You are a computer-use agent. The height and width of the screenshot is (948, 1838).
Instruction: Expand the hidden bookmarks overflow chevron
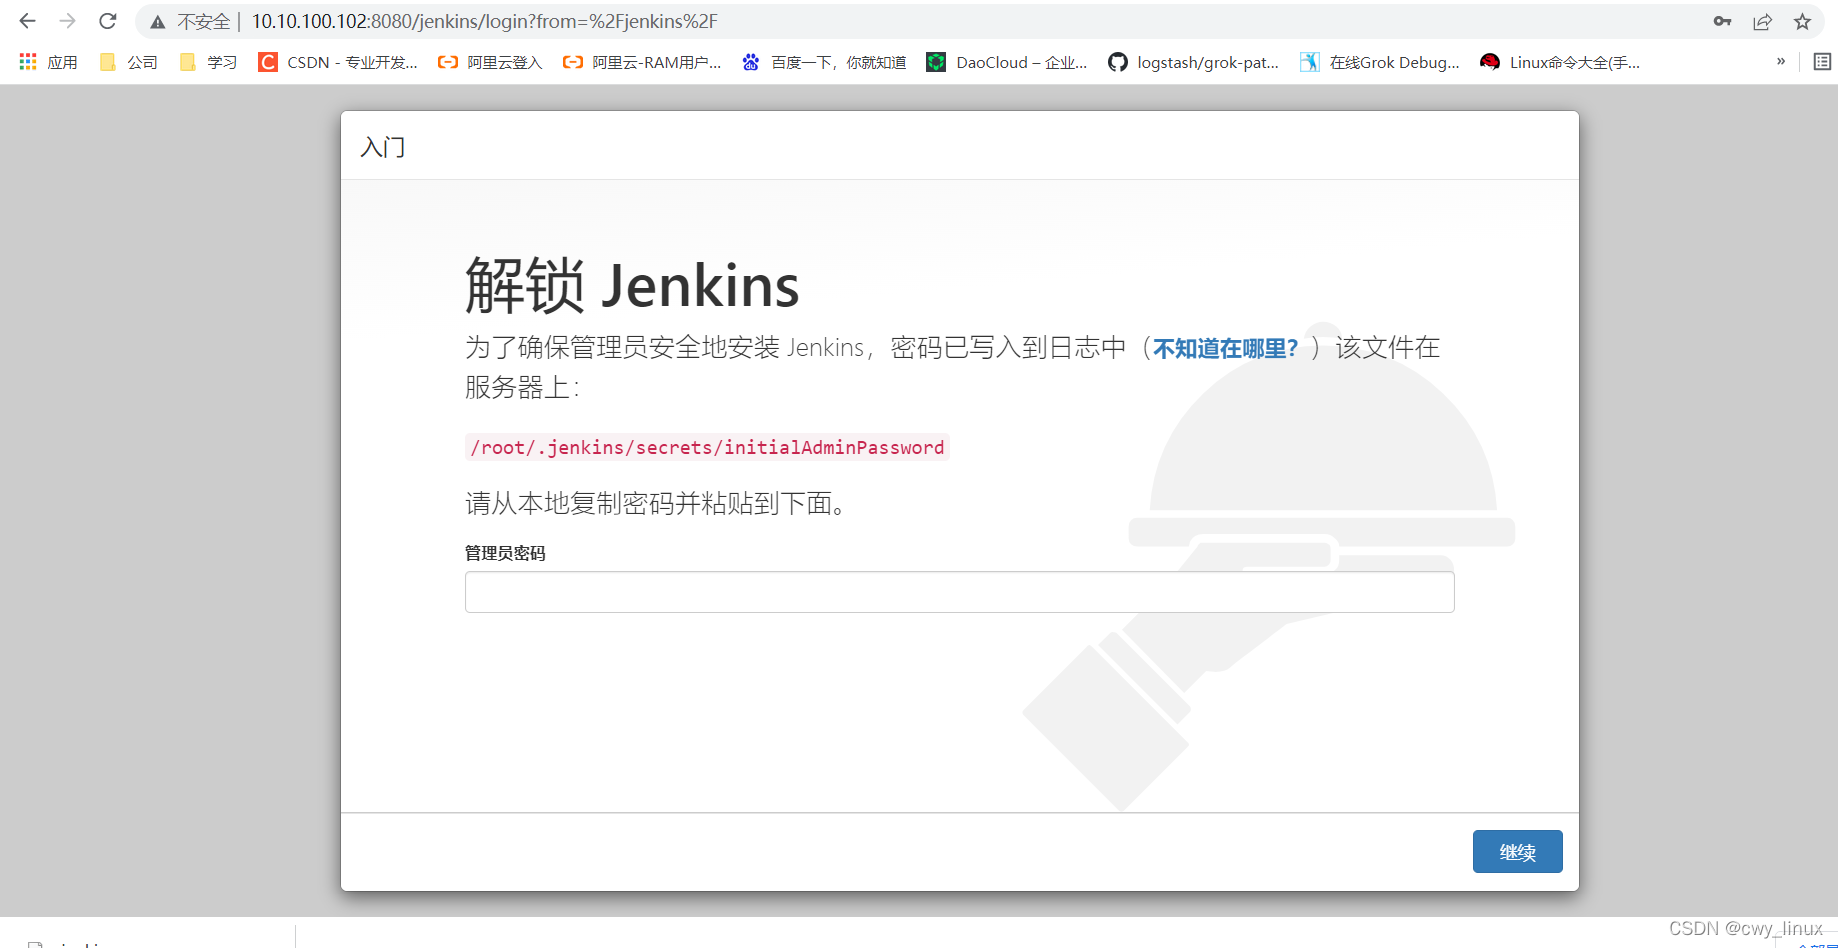pos(1781,61)
